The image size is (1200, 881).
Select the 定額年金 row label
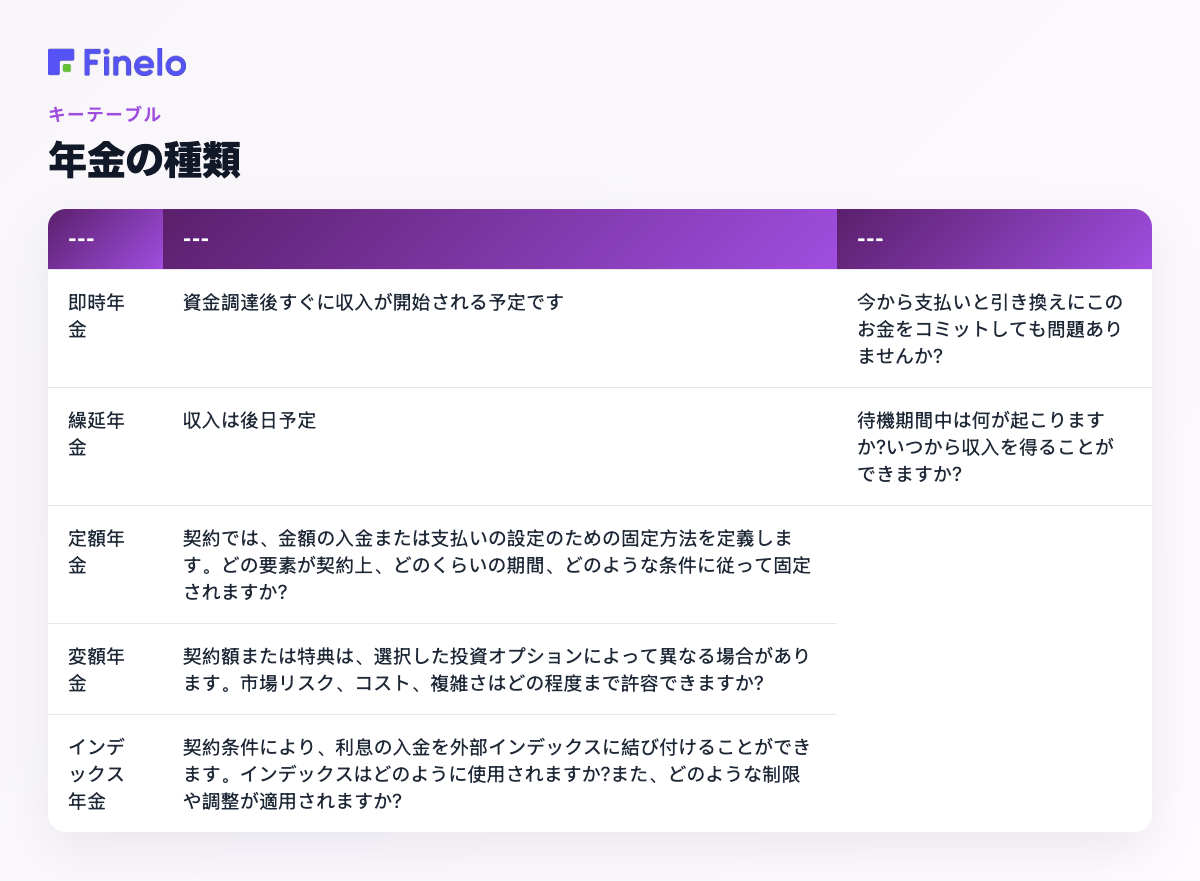click(x=96, y=552)
